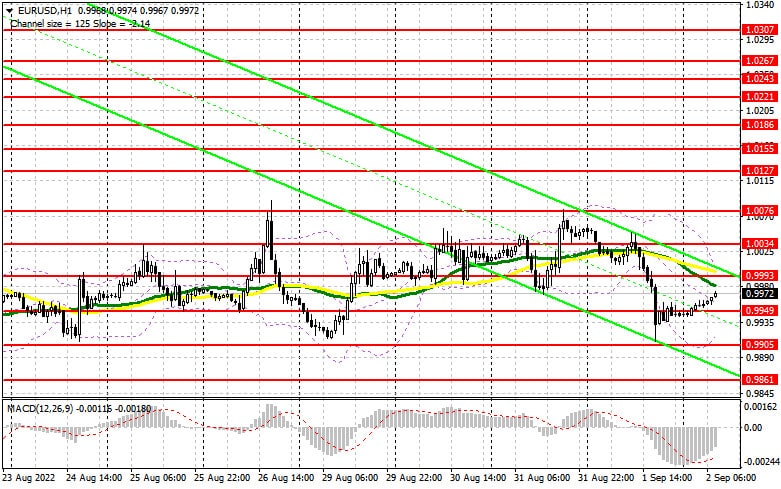Select the 1.0243 red price level label
The image size is (781, 489).
click(759, 79)
